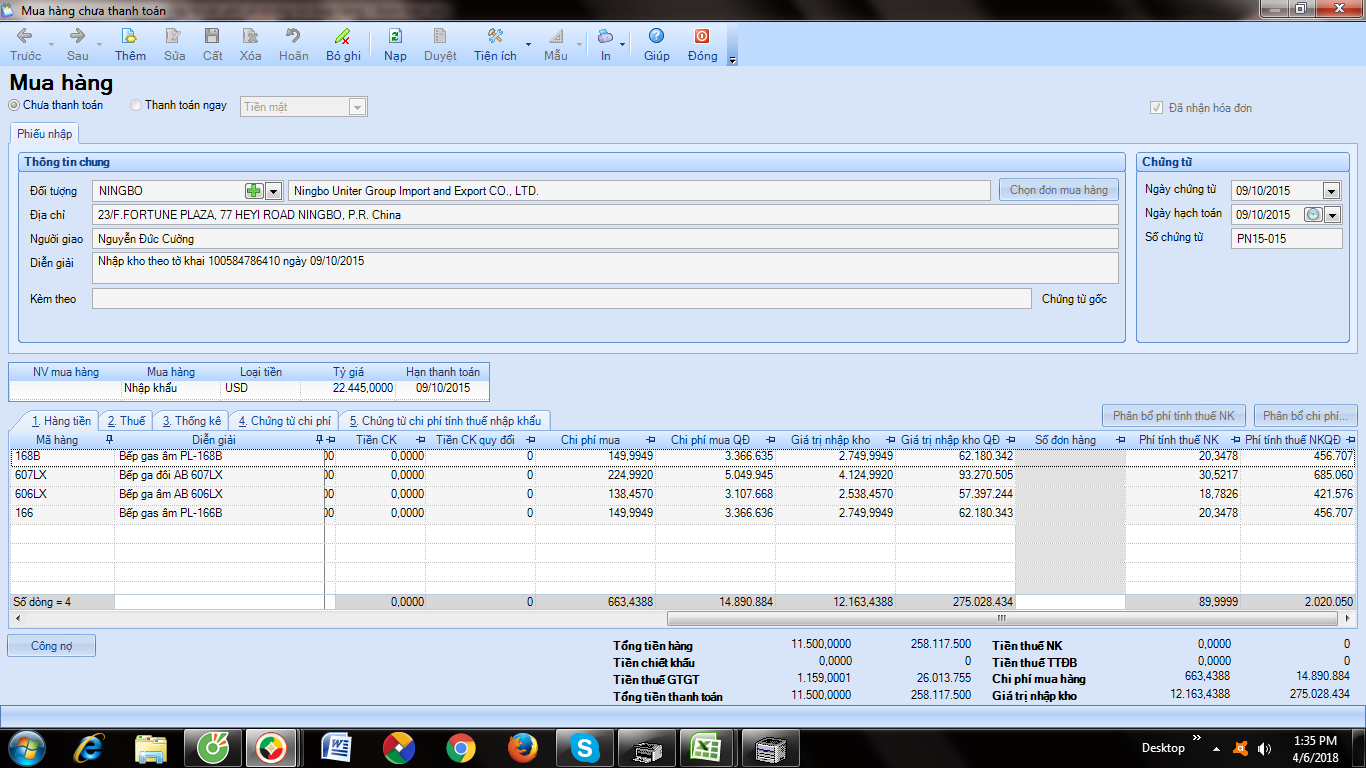Image resolution: width=1366 pixels, height=768 pixels.
Task: Go to previous record with Trước
Action: 26,44
